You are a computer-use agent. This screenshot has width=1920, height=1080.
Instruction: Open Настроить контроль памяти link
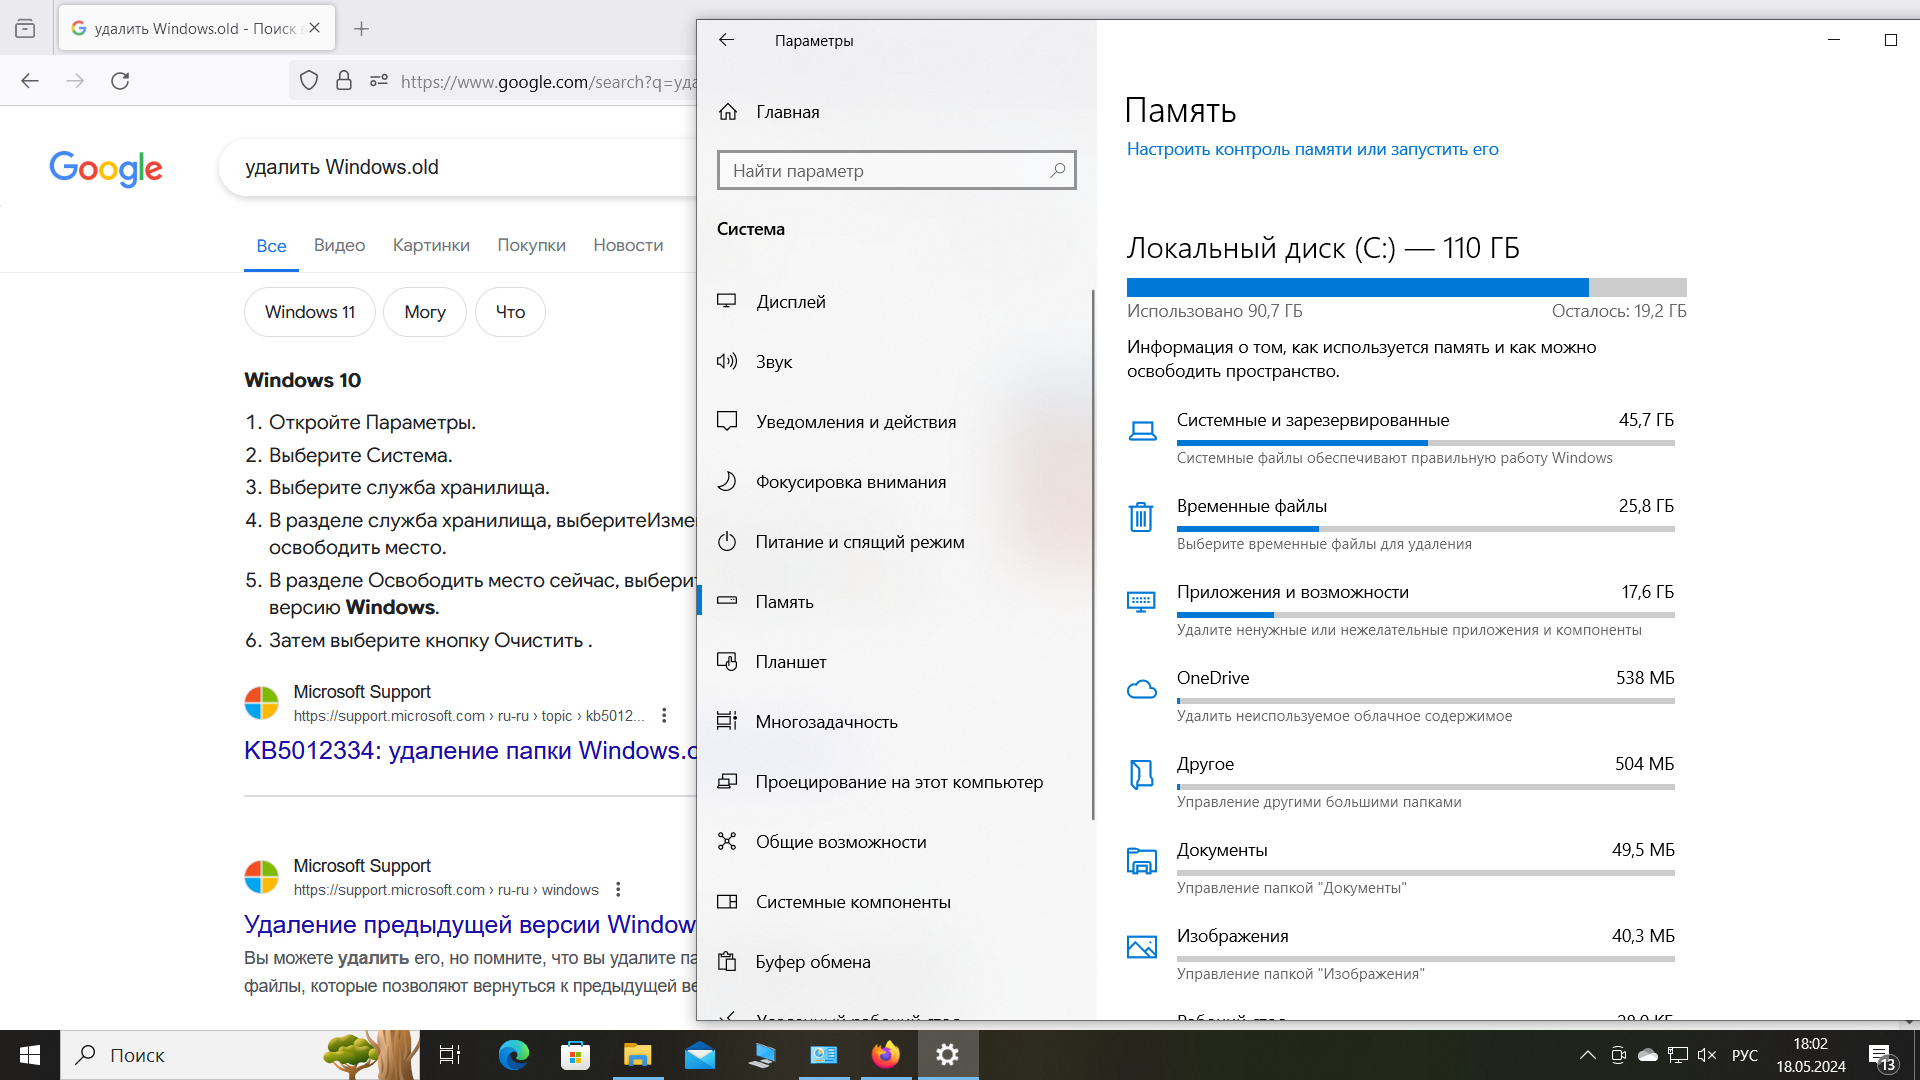(x=1312, y=149)
